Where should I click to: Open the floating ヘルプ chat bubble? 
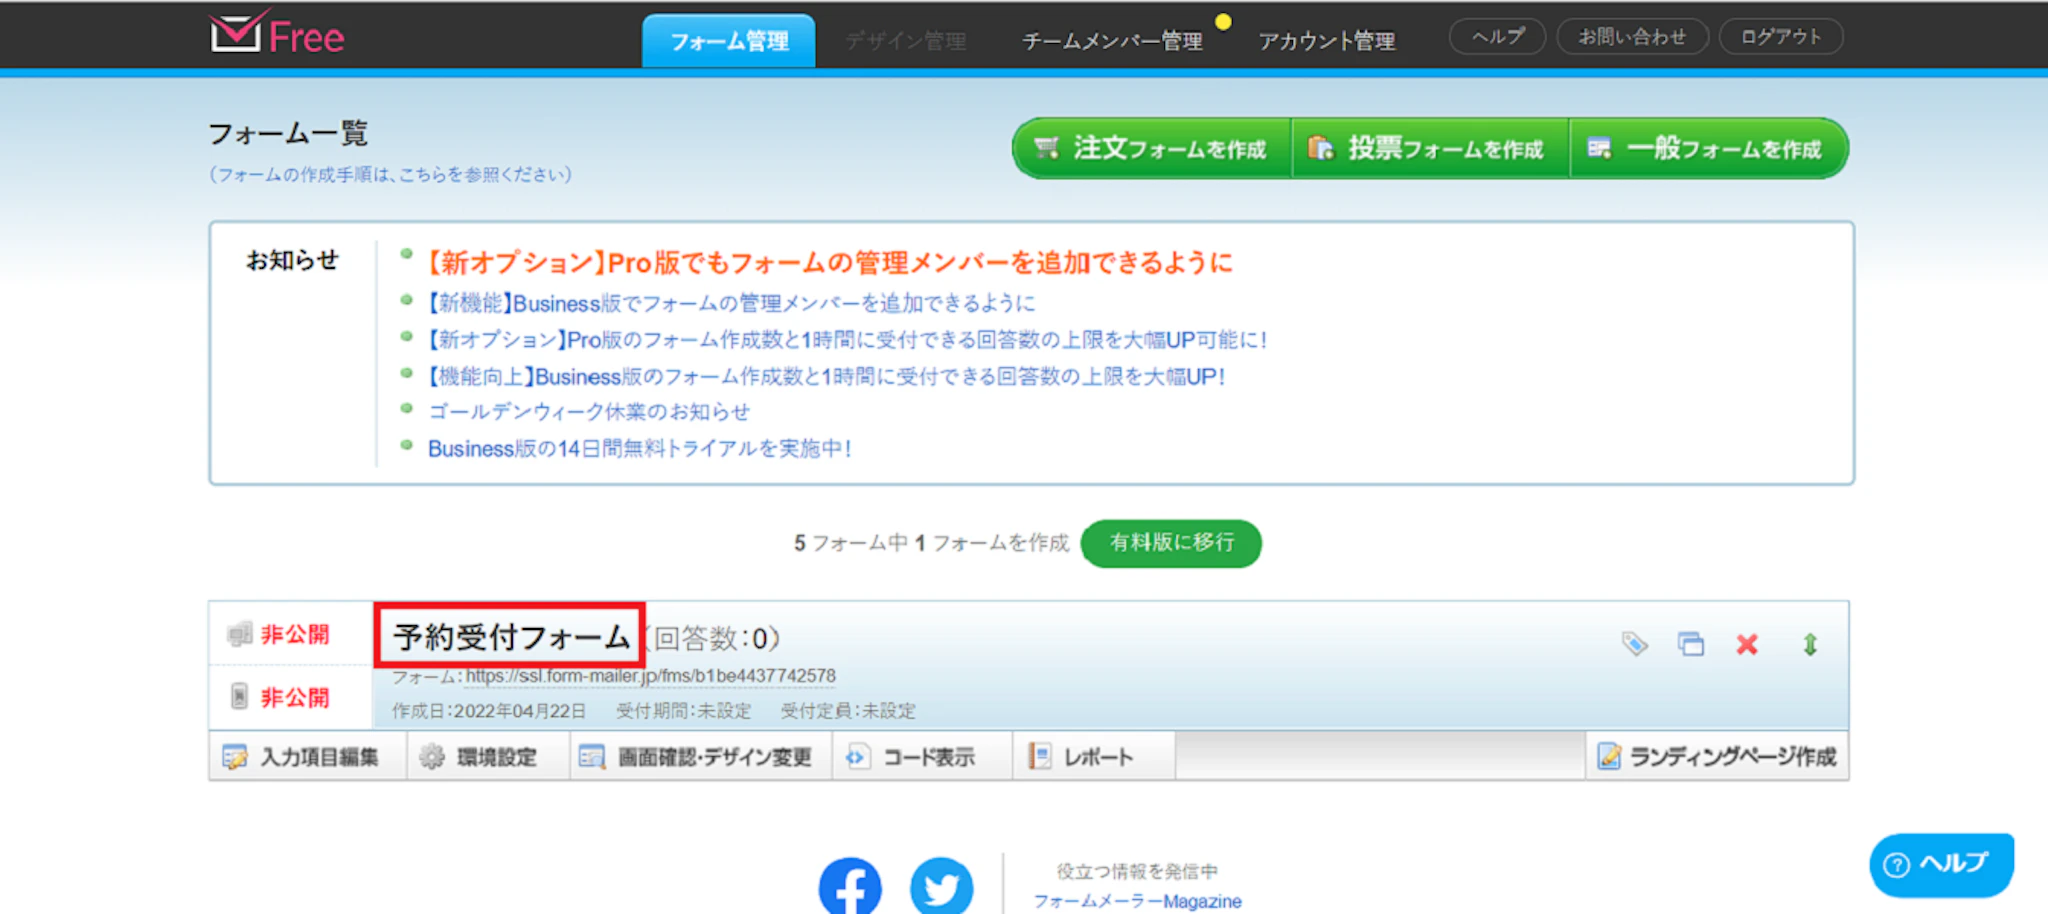click(x=1940, y=864)
